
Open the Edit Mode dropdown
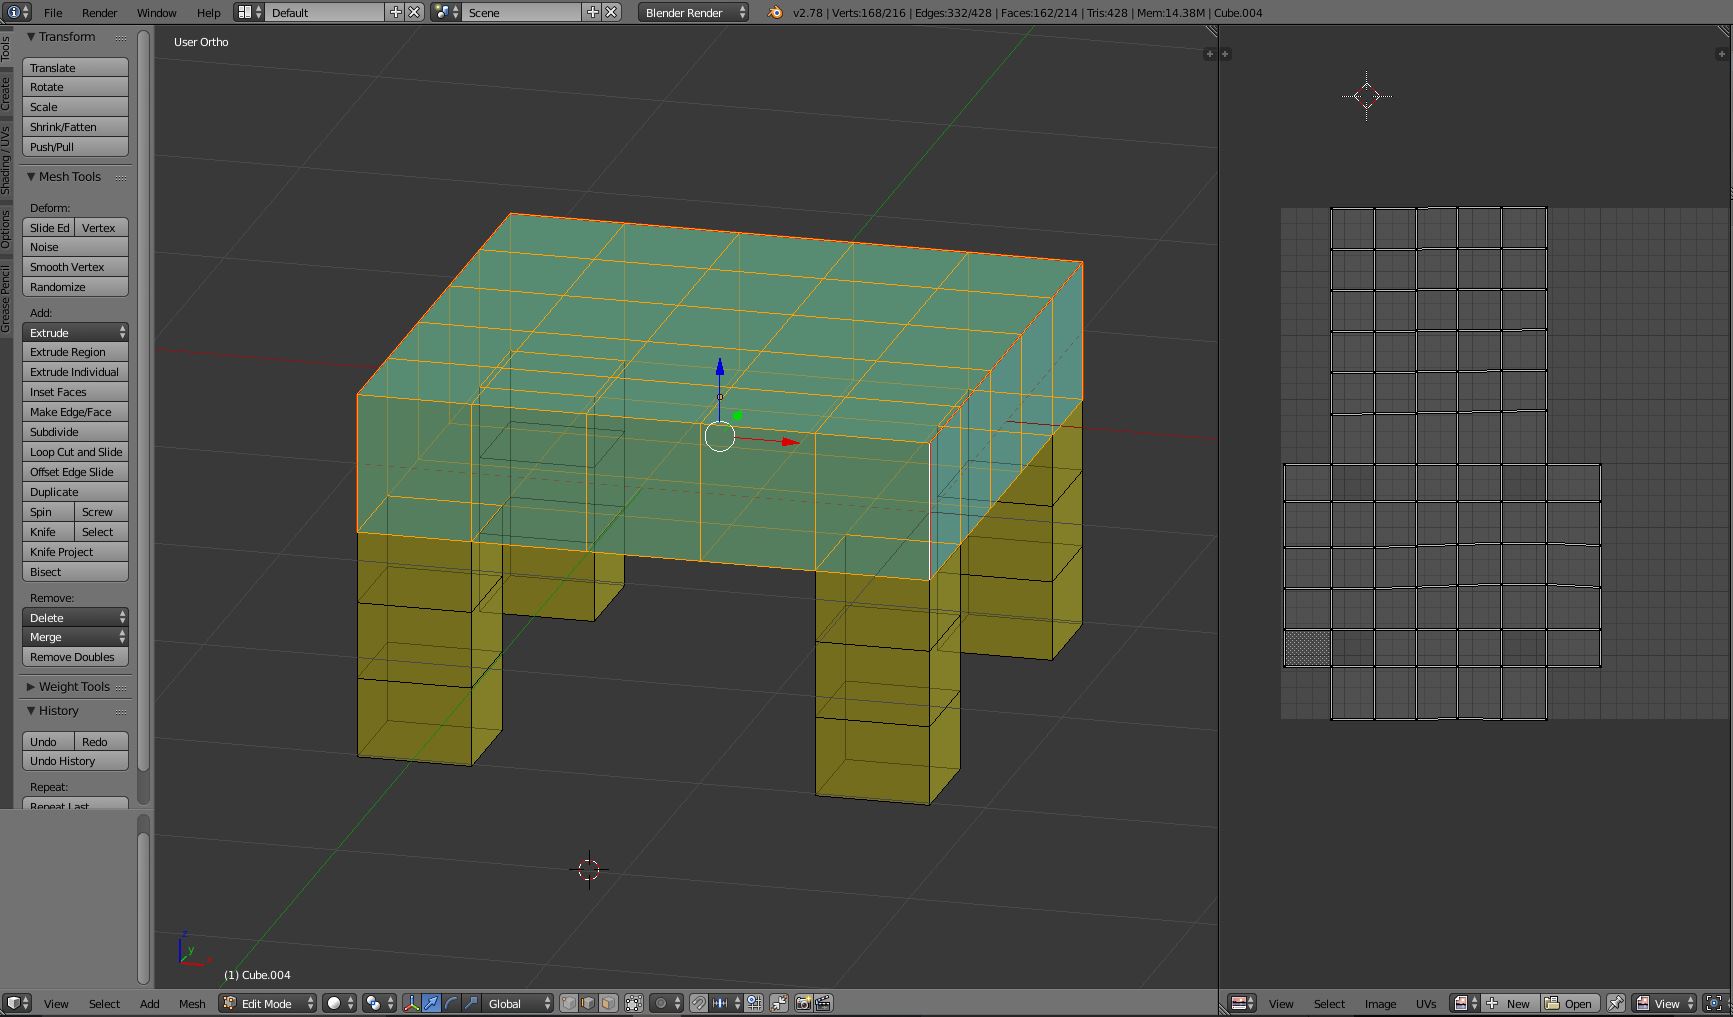(x=268, y=1003)
